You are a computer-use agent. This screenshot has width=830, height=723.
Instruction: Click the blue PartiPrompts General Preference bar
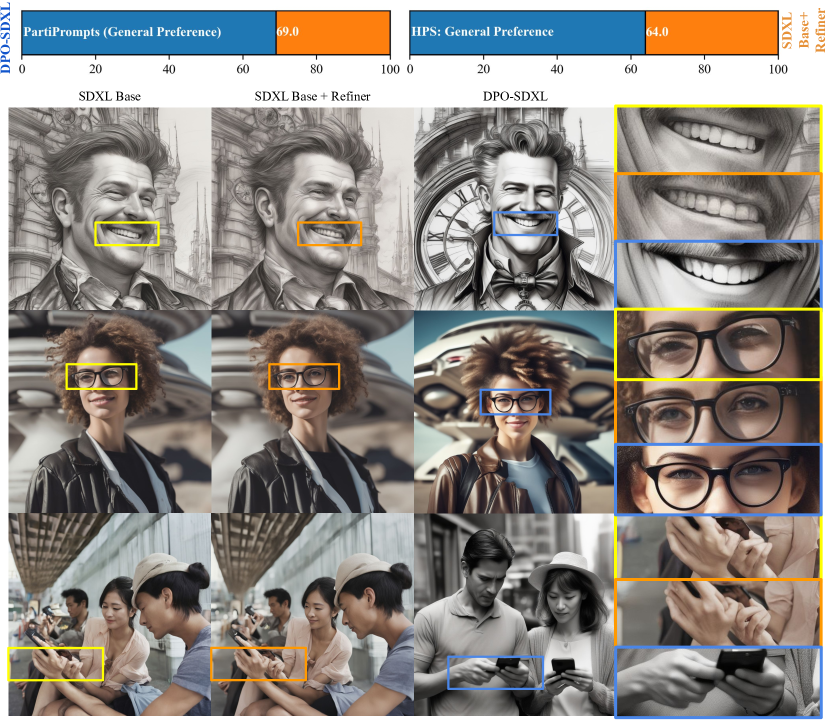click(x=149, y=32)
